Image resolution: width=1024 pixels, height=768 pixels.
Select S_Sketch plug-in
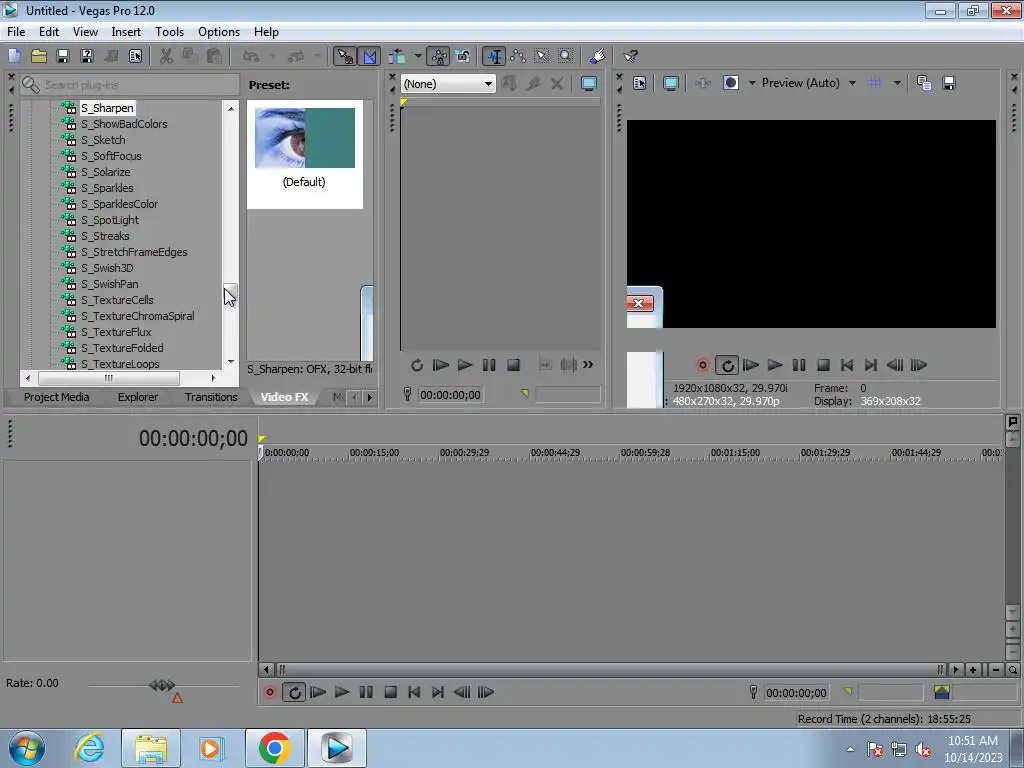tap(103, 140)
